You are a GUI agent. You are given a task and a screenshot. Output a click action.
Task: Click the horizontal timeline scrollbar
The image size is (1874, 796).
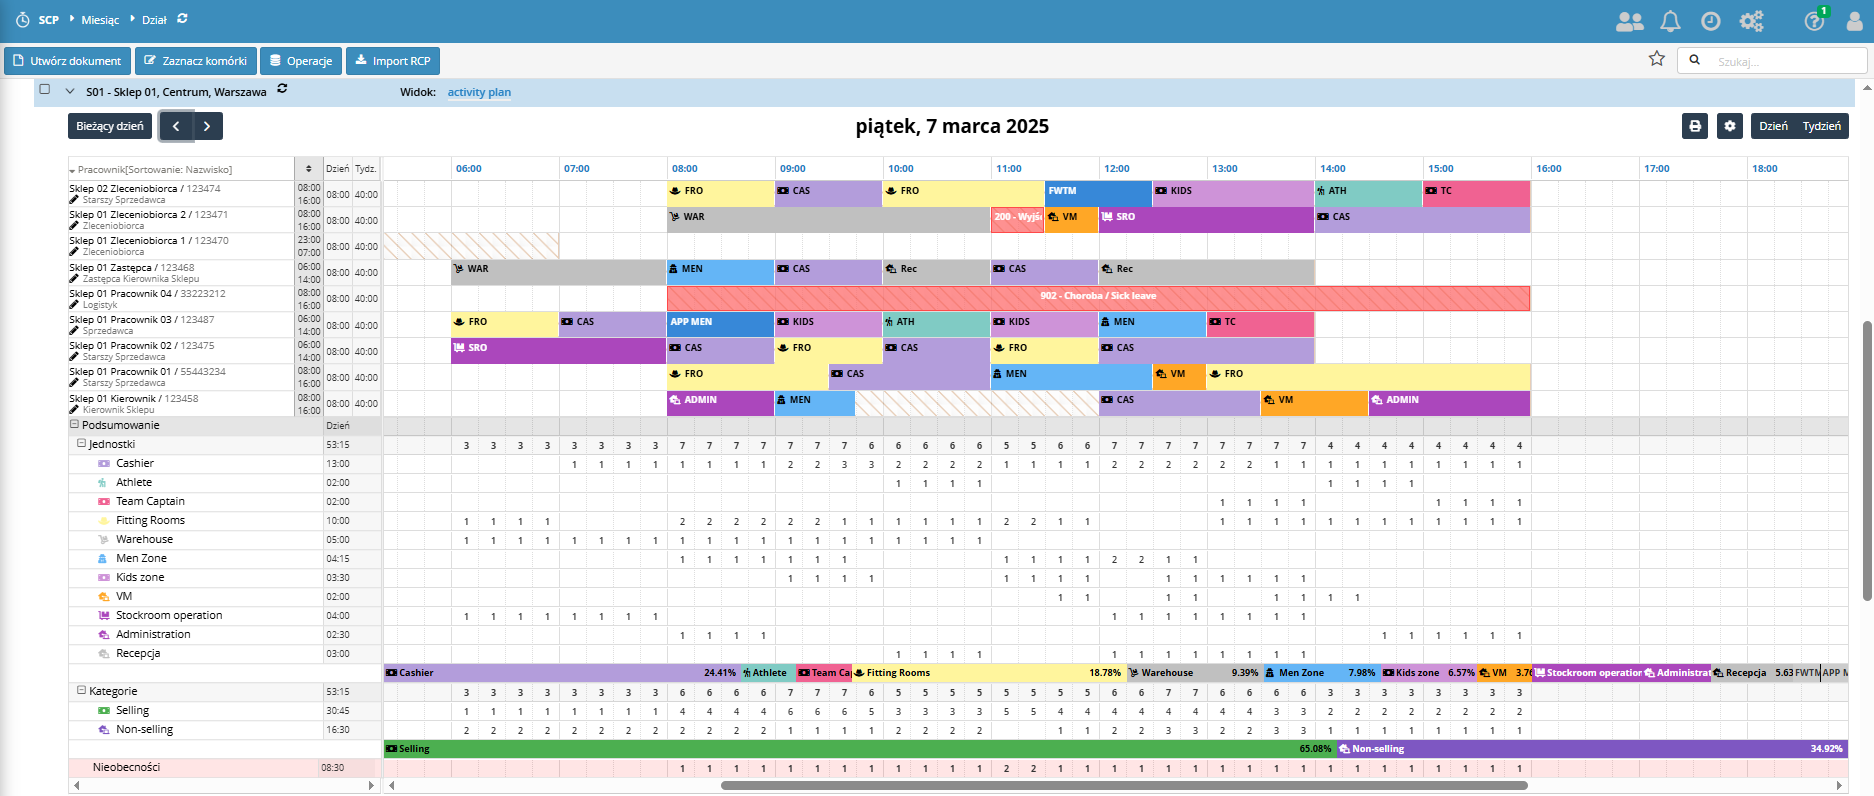pyautogui.click(x=1123, y=786)
